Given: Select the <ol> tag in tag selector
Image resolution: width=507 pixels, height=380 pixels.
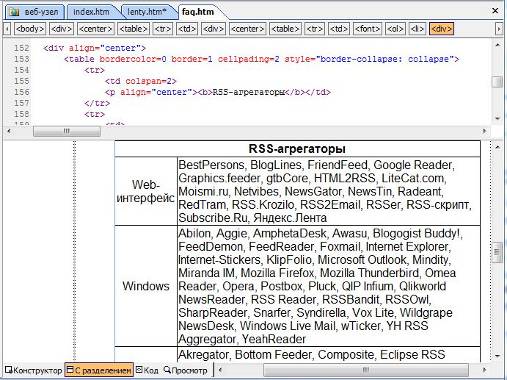Looking at the screenshot, I should coord(395,29).
